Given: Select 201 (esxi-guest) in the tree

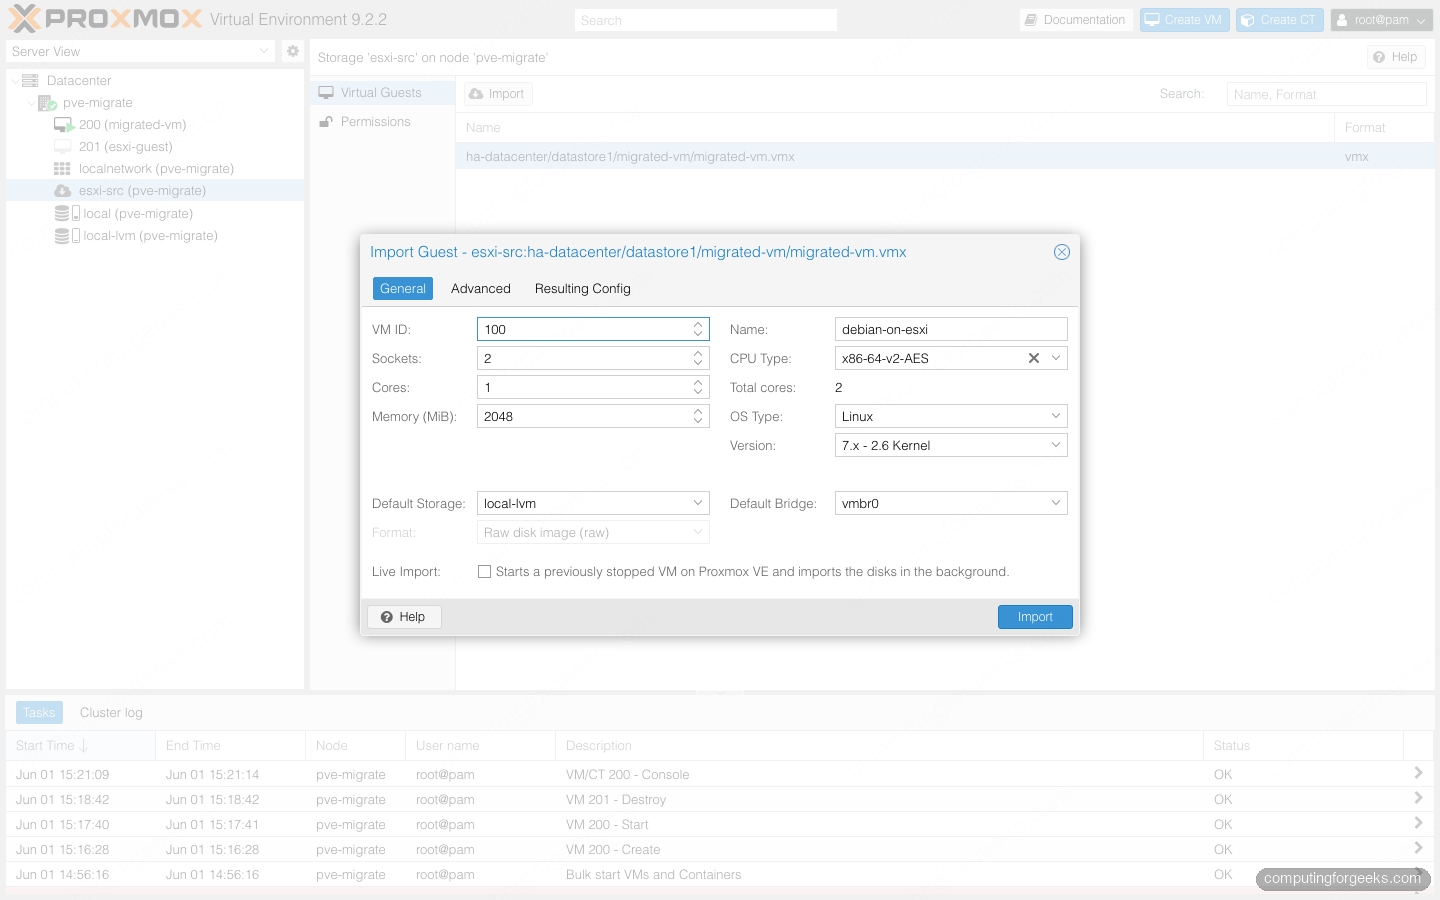Looking at the screenshot, I should coord(155,147).
